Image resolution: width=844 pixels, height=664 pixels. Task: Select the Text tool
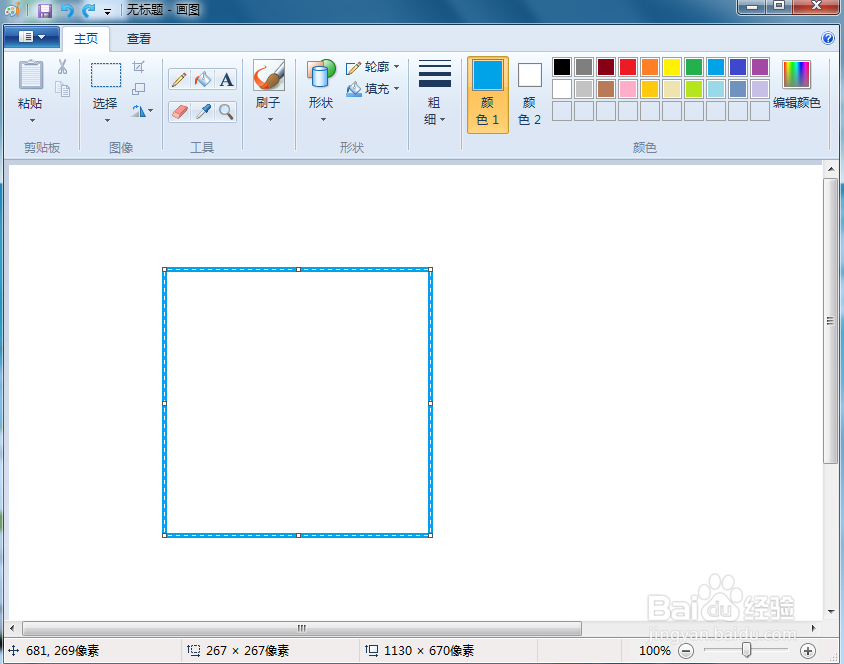tap(226, 80)
